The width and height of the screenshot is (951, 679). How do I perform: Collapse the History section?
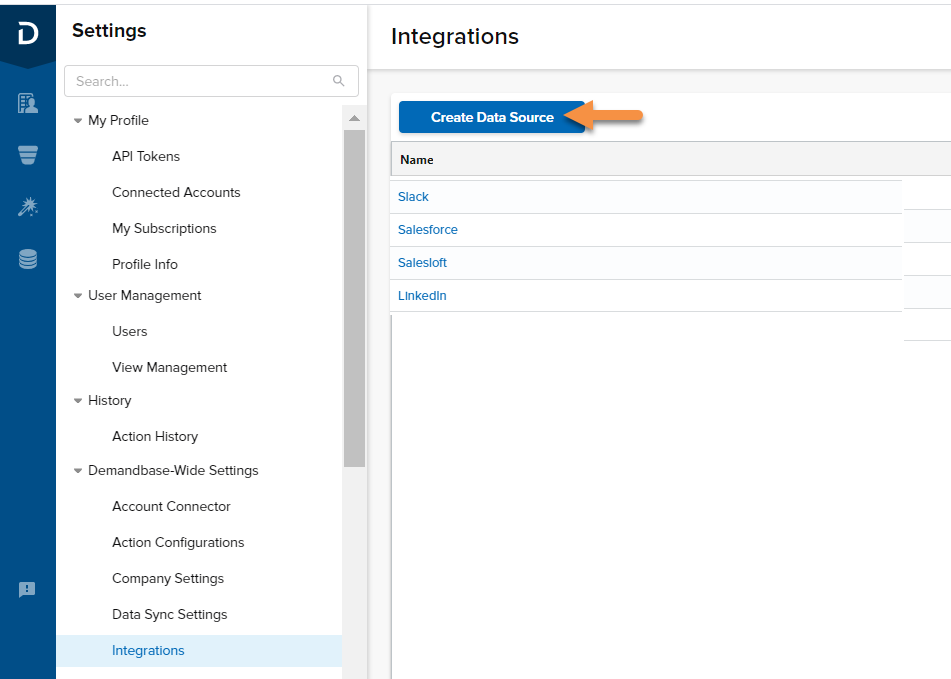[78, 401]
